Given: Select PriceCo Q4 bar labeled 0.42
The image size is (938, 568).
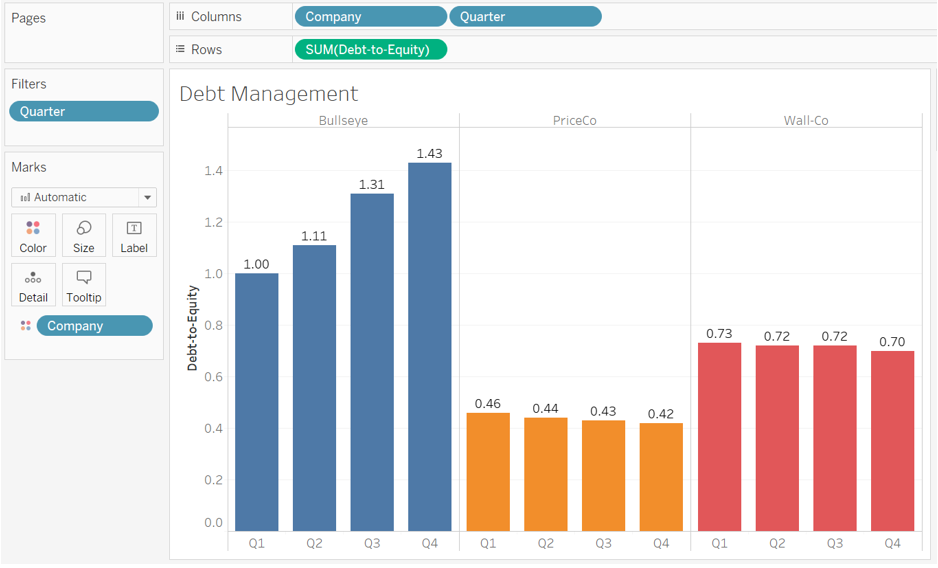Looking at the screenshot, I should tap(661, 477).
